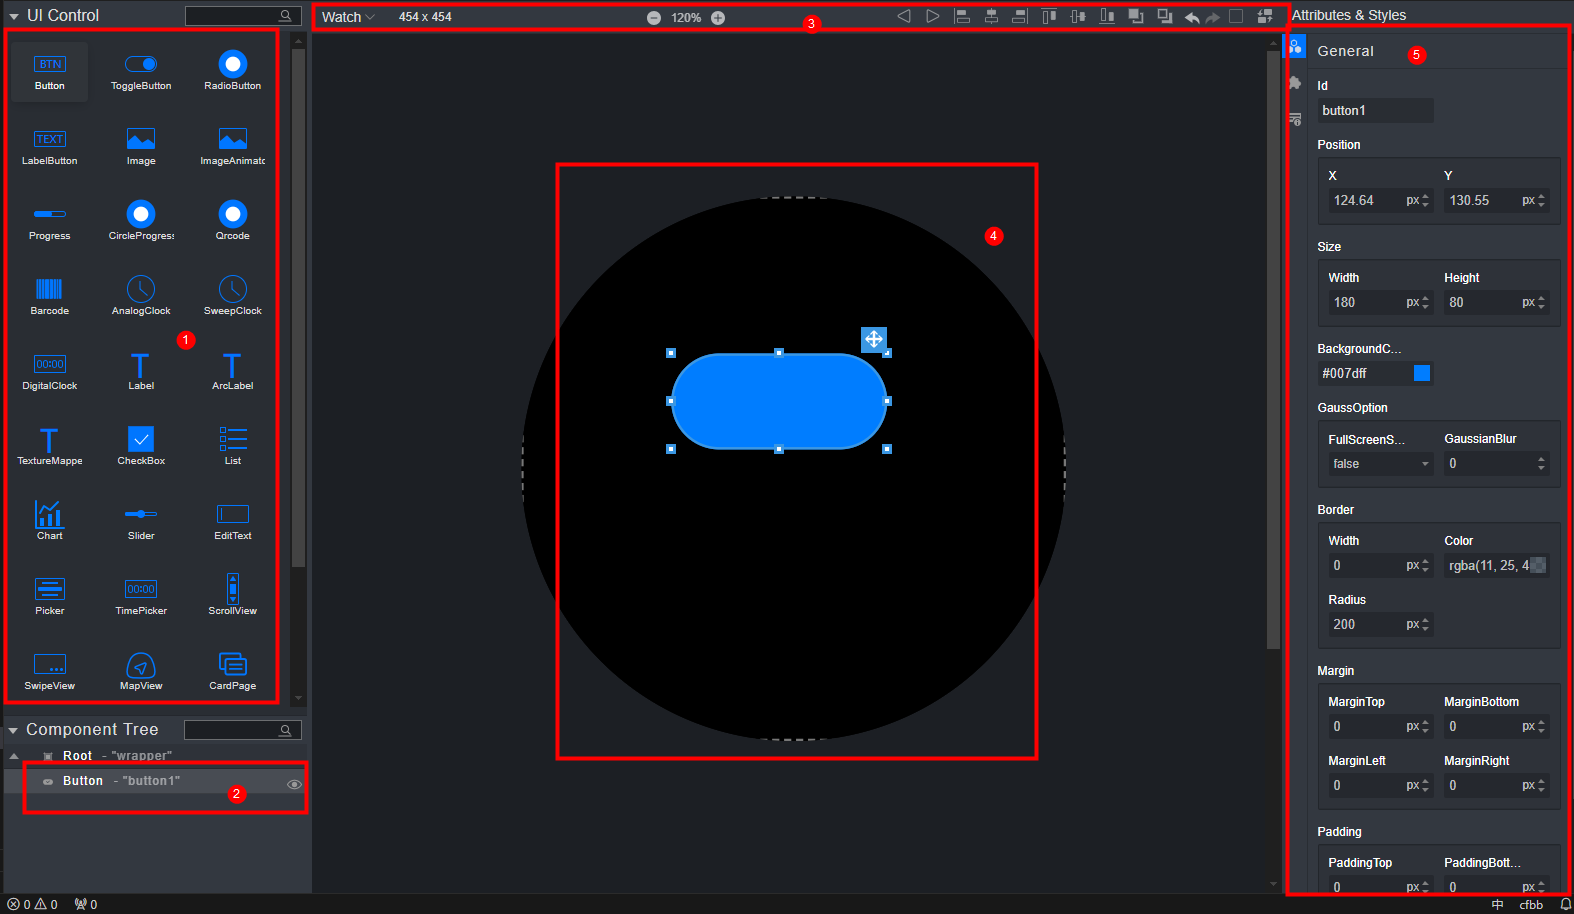
Task: Click the BackgroundColor blue swatch
Action: coord(1421,373)
